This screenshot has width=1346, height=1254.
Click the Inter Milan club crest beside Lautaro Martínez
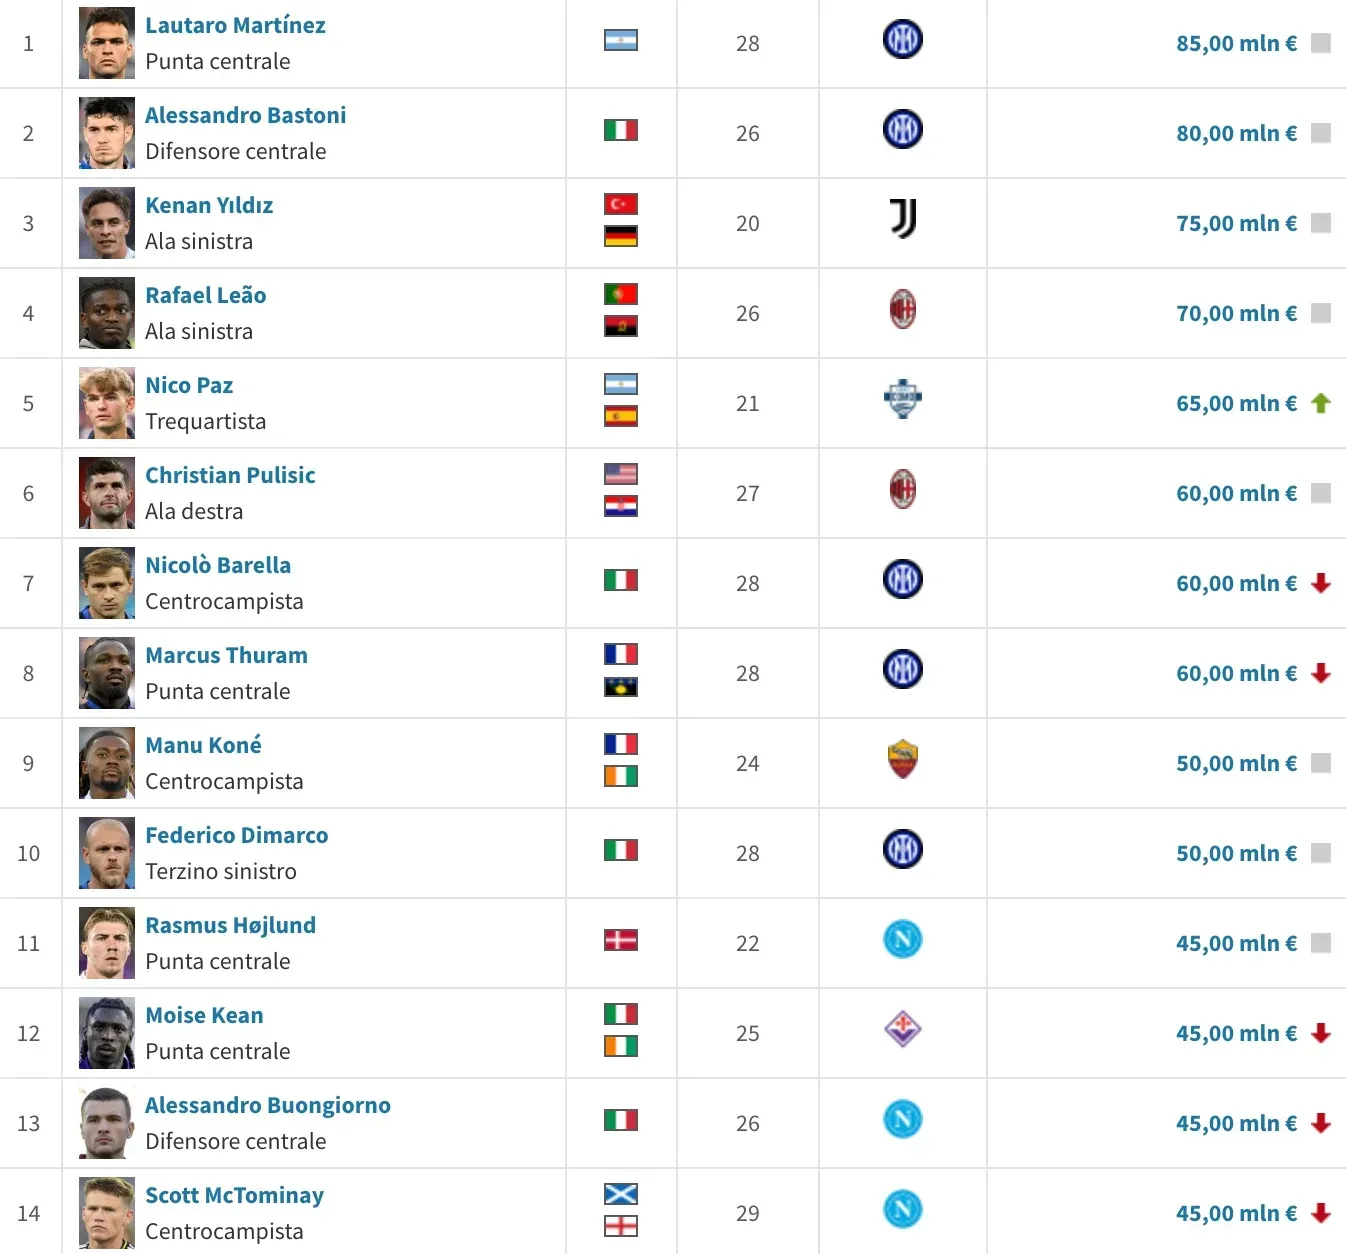902,43
